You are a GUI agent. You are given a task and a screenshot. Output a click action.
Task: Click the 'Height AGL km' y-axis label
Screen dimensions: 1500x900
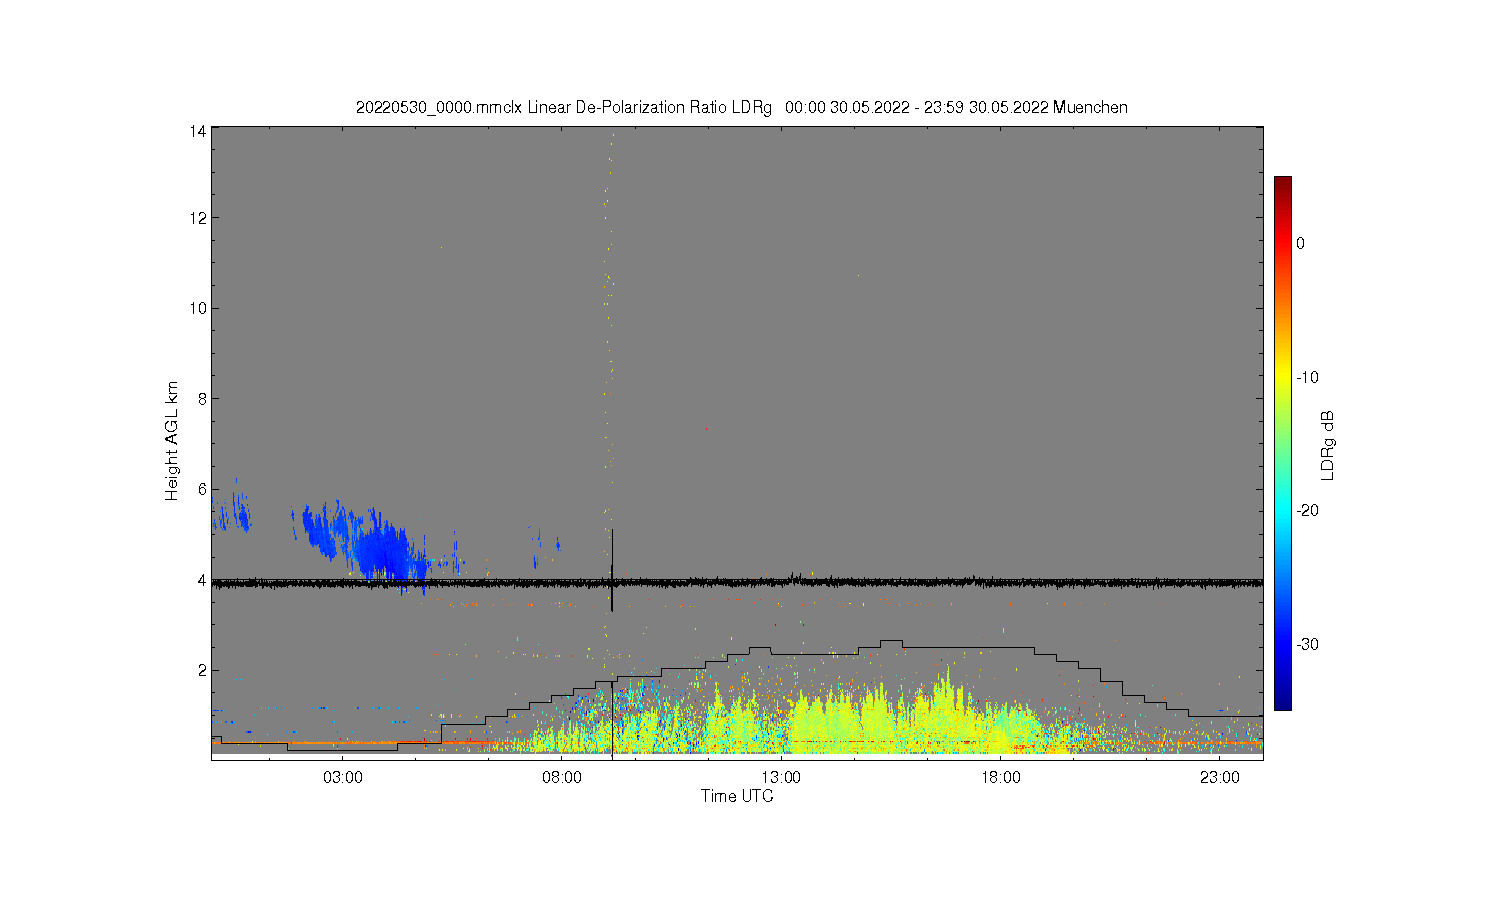[172, 441]
